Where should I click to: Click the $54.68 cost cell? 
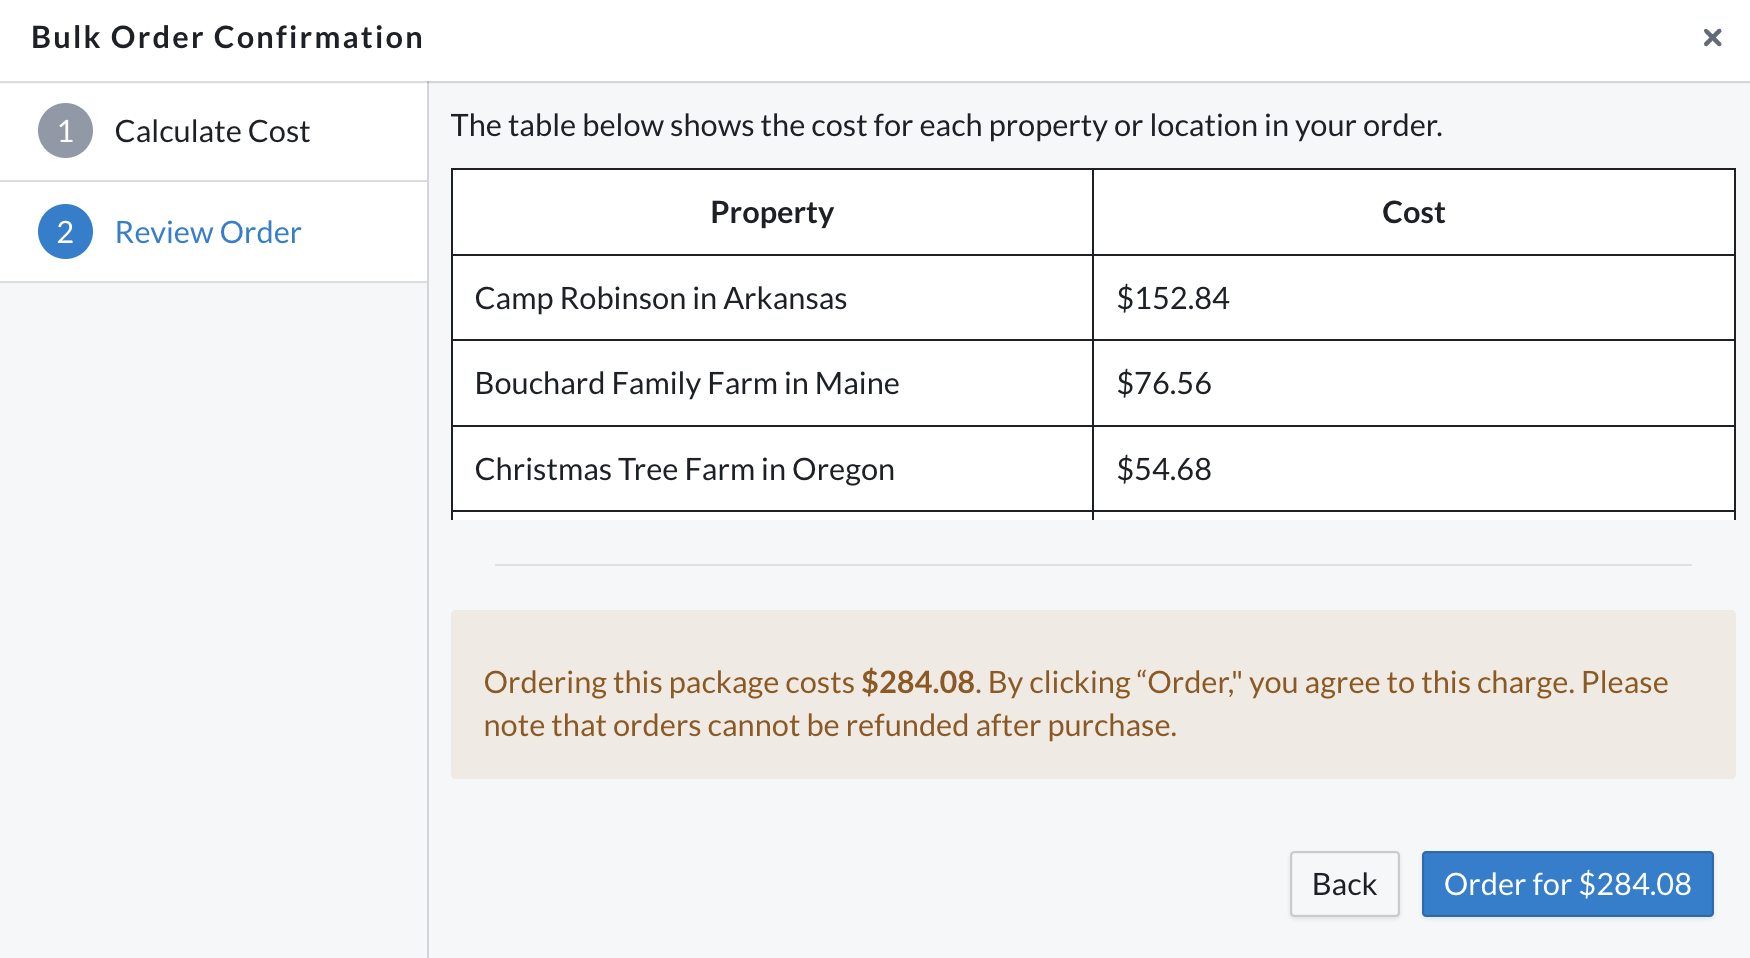[x=1413, y=469]
